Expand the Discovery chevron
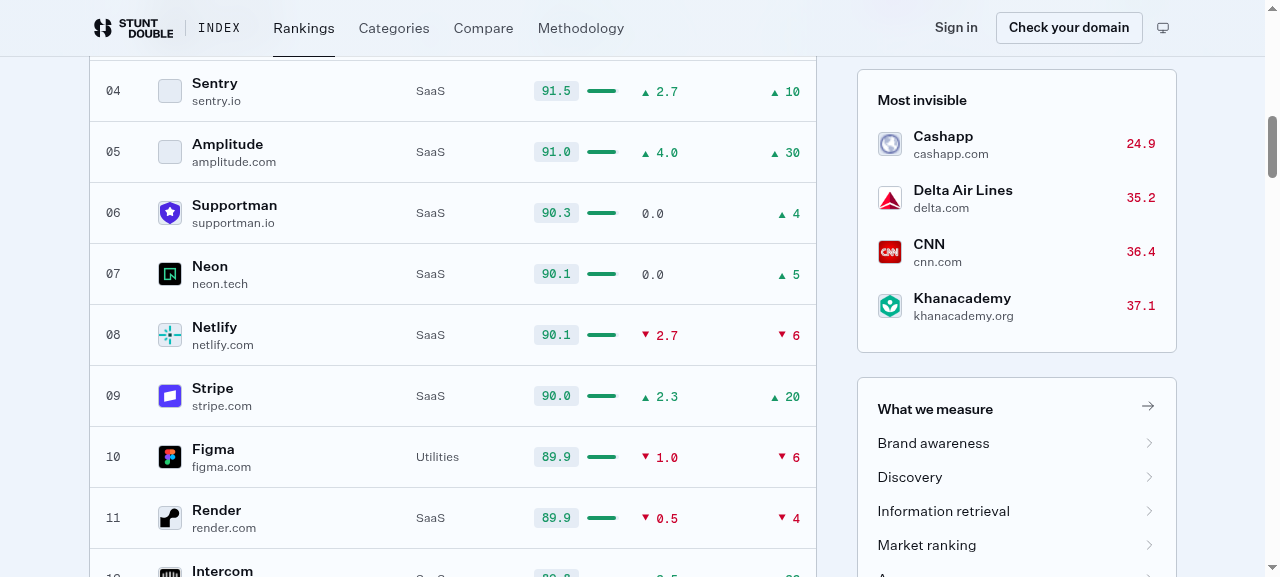 (x=1149, y=477)
